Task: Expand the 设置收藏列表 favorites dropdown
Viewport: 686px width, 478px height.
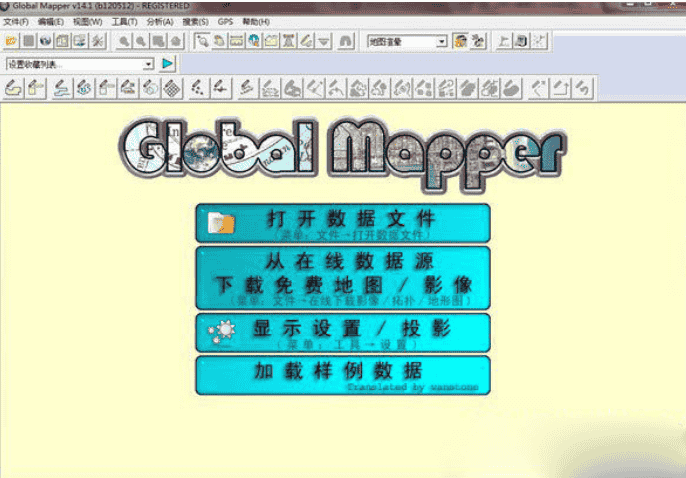Action: point(149,64)
